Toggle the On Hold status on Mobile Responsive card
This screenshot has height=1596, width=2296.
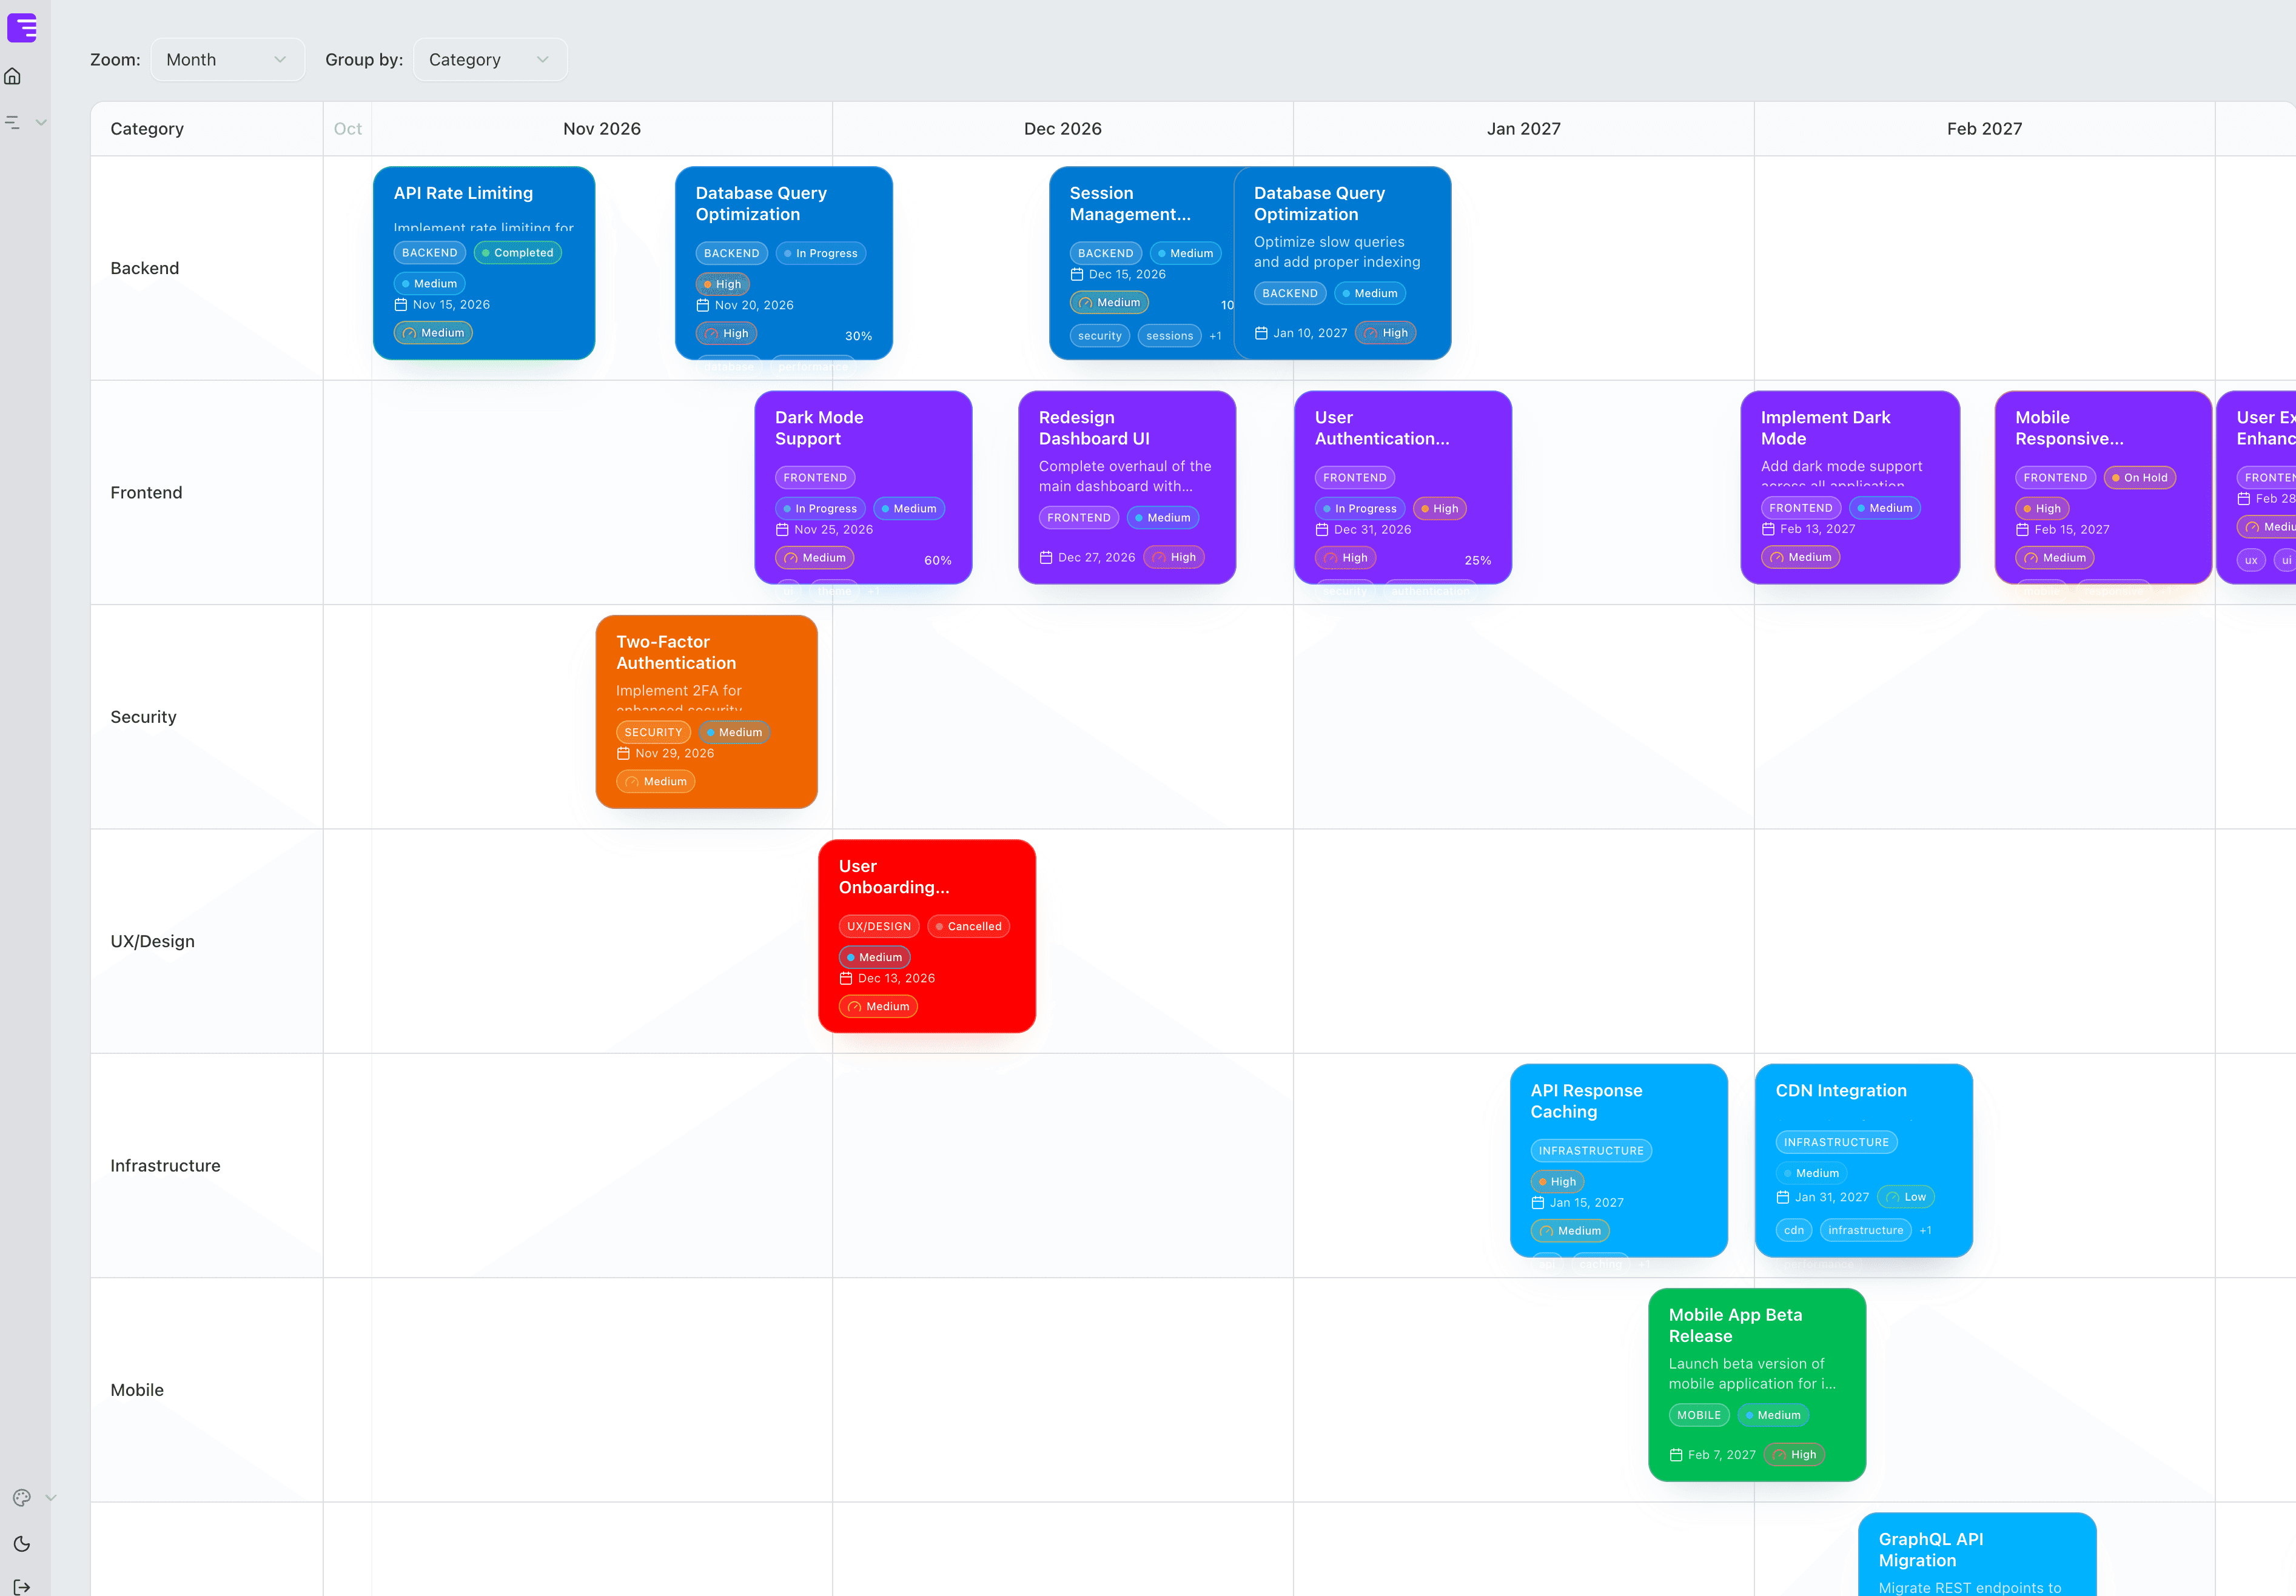coord(2139,477)
